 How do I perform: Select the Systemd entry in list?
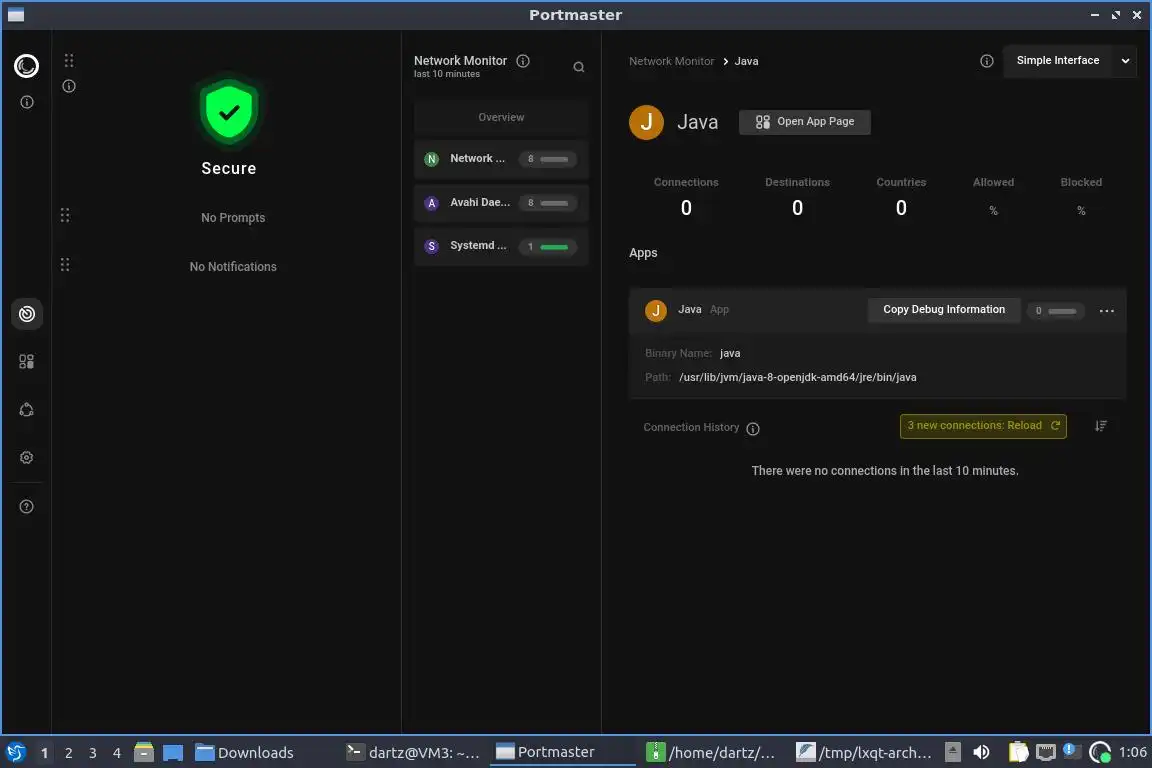tap(501, 246)
